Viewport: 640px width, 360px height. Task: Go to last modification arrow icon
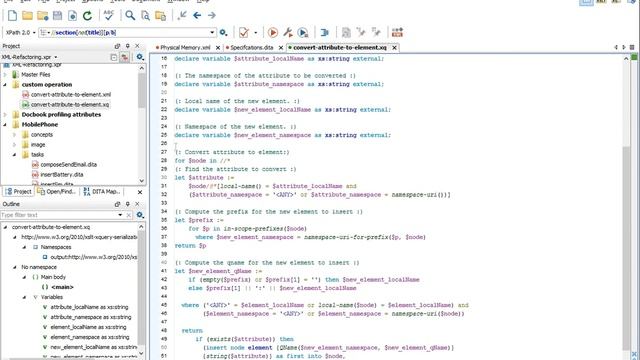point(182,16)
